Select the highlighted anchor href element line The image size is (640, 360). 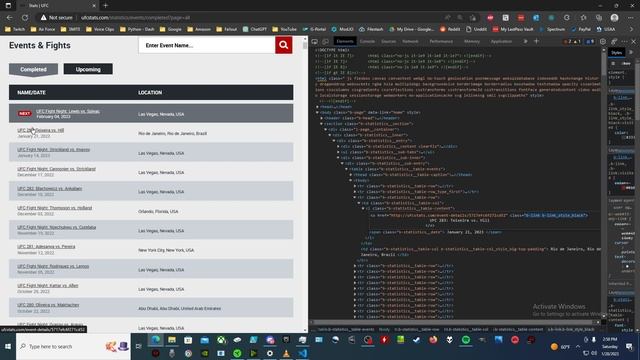(x=478, y=215)
